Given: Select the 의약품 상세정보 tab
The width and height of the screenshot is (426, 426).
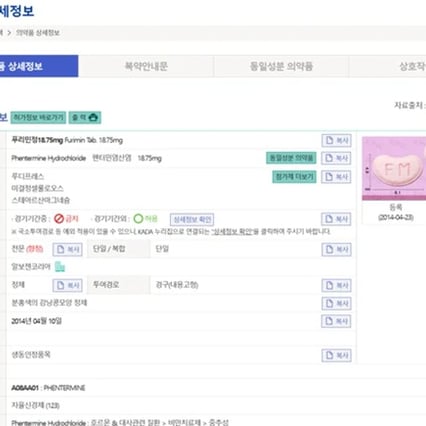Looking at the screenshot, I should (39, 66).
